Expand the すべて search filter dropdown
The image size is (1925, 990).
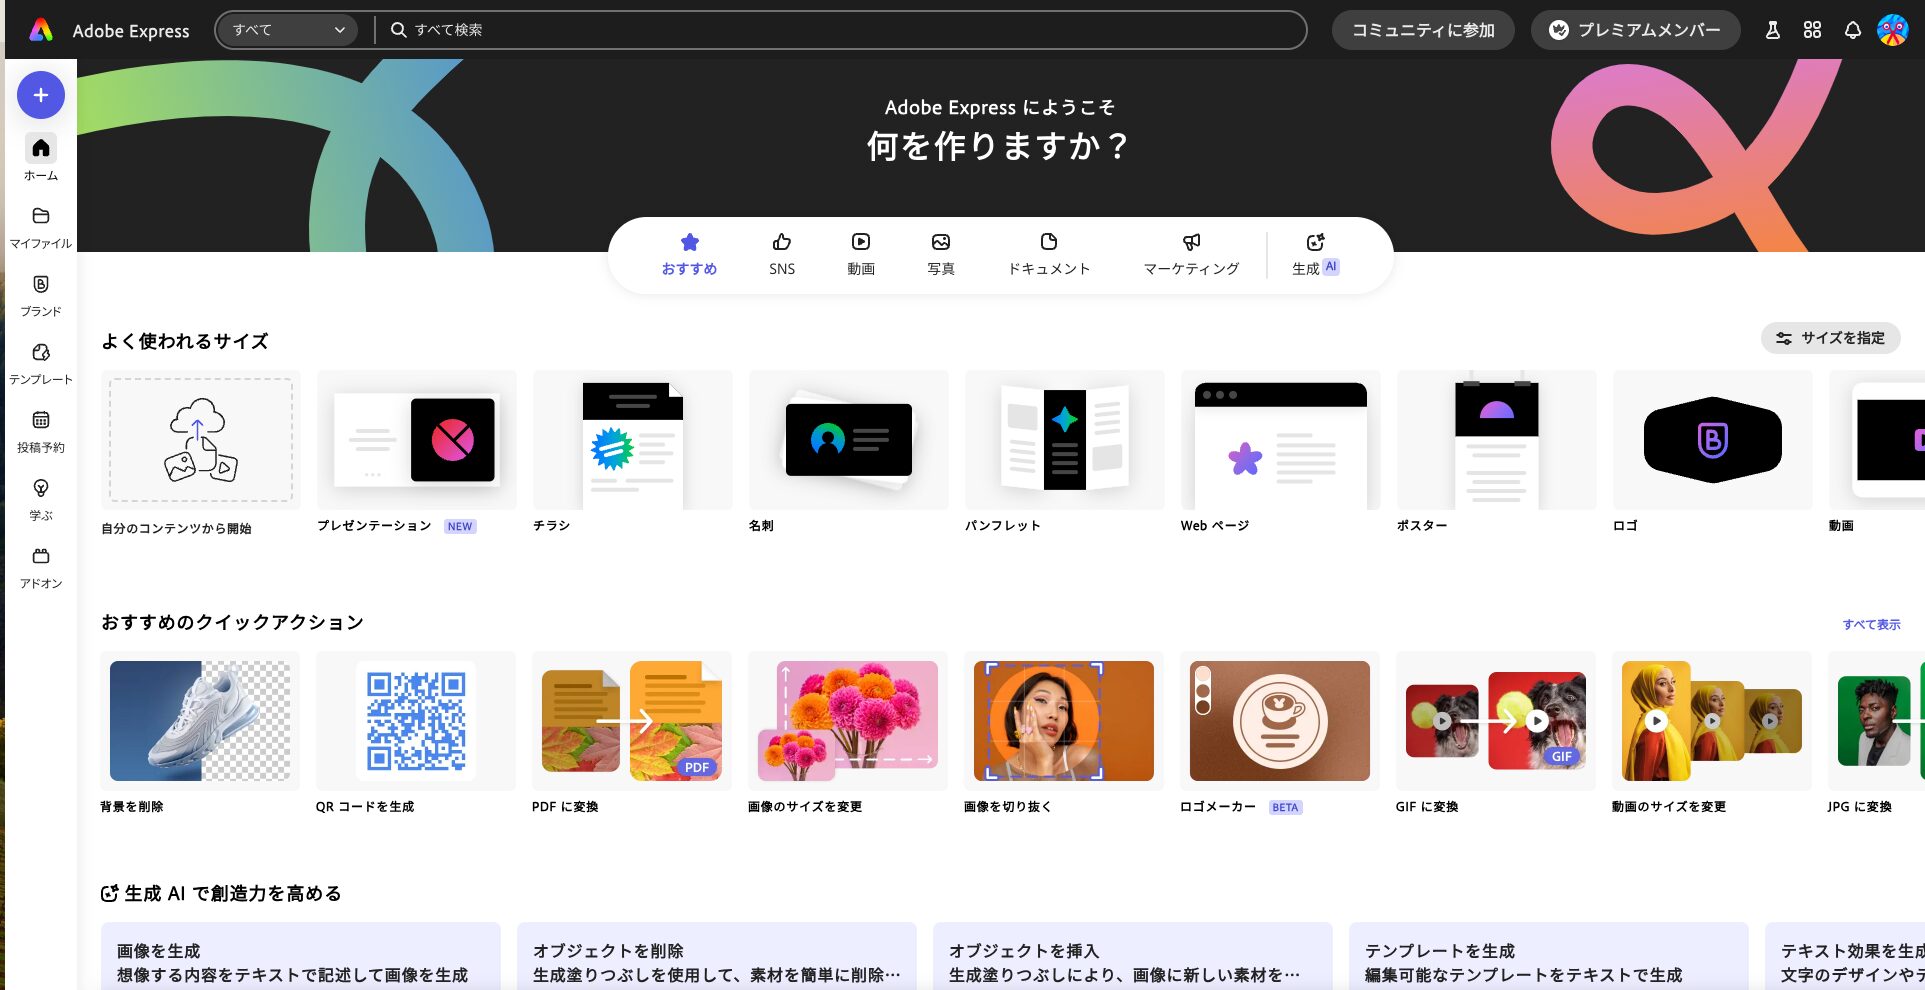click(x=288, y=30)
